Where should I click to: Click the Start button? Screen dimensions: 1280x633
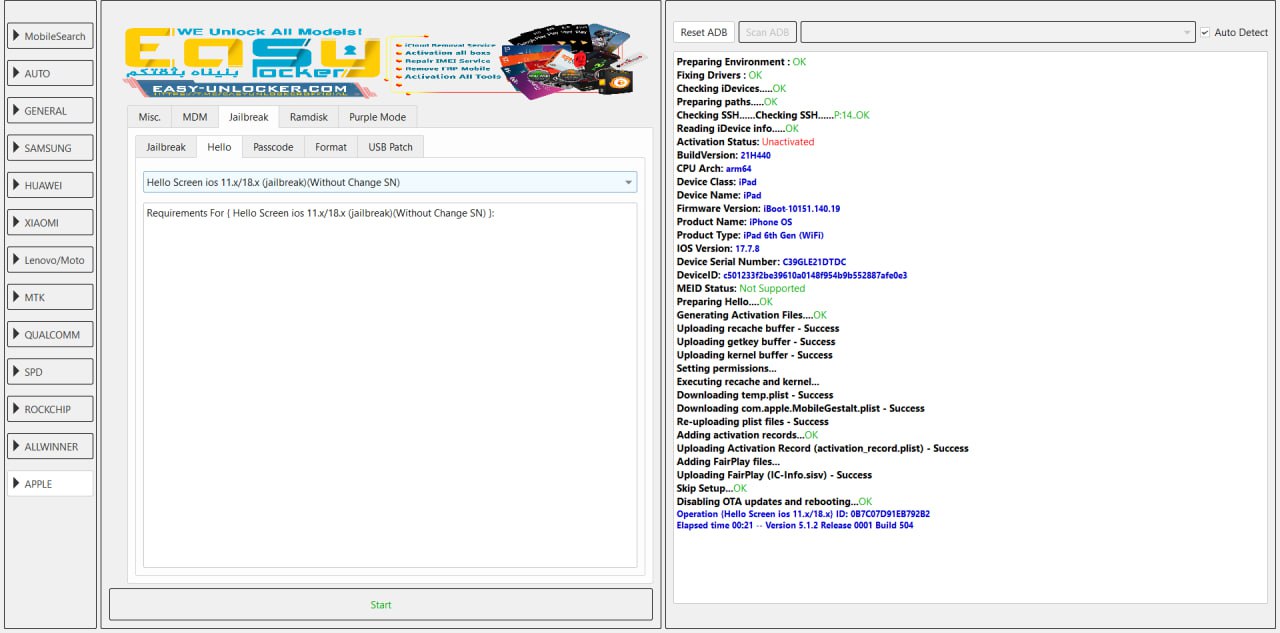pos(381,604)
